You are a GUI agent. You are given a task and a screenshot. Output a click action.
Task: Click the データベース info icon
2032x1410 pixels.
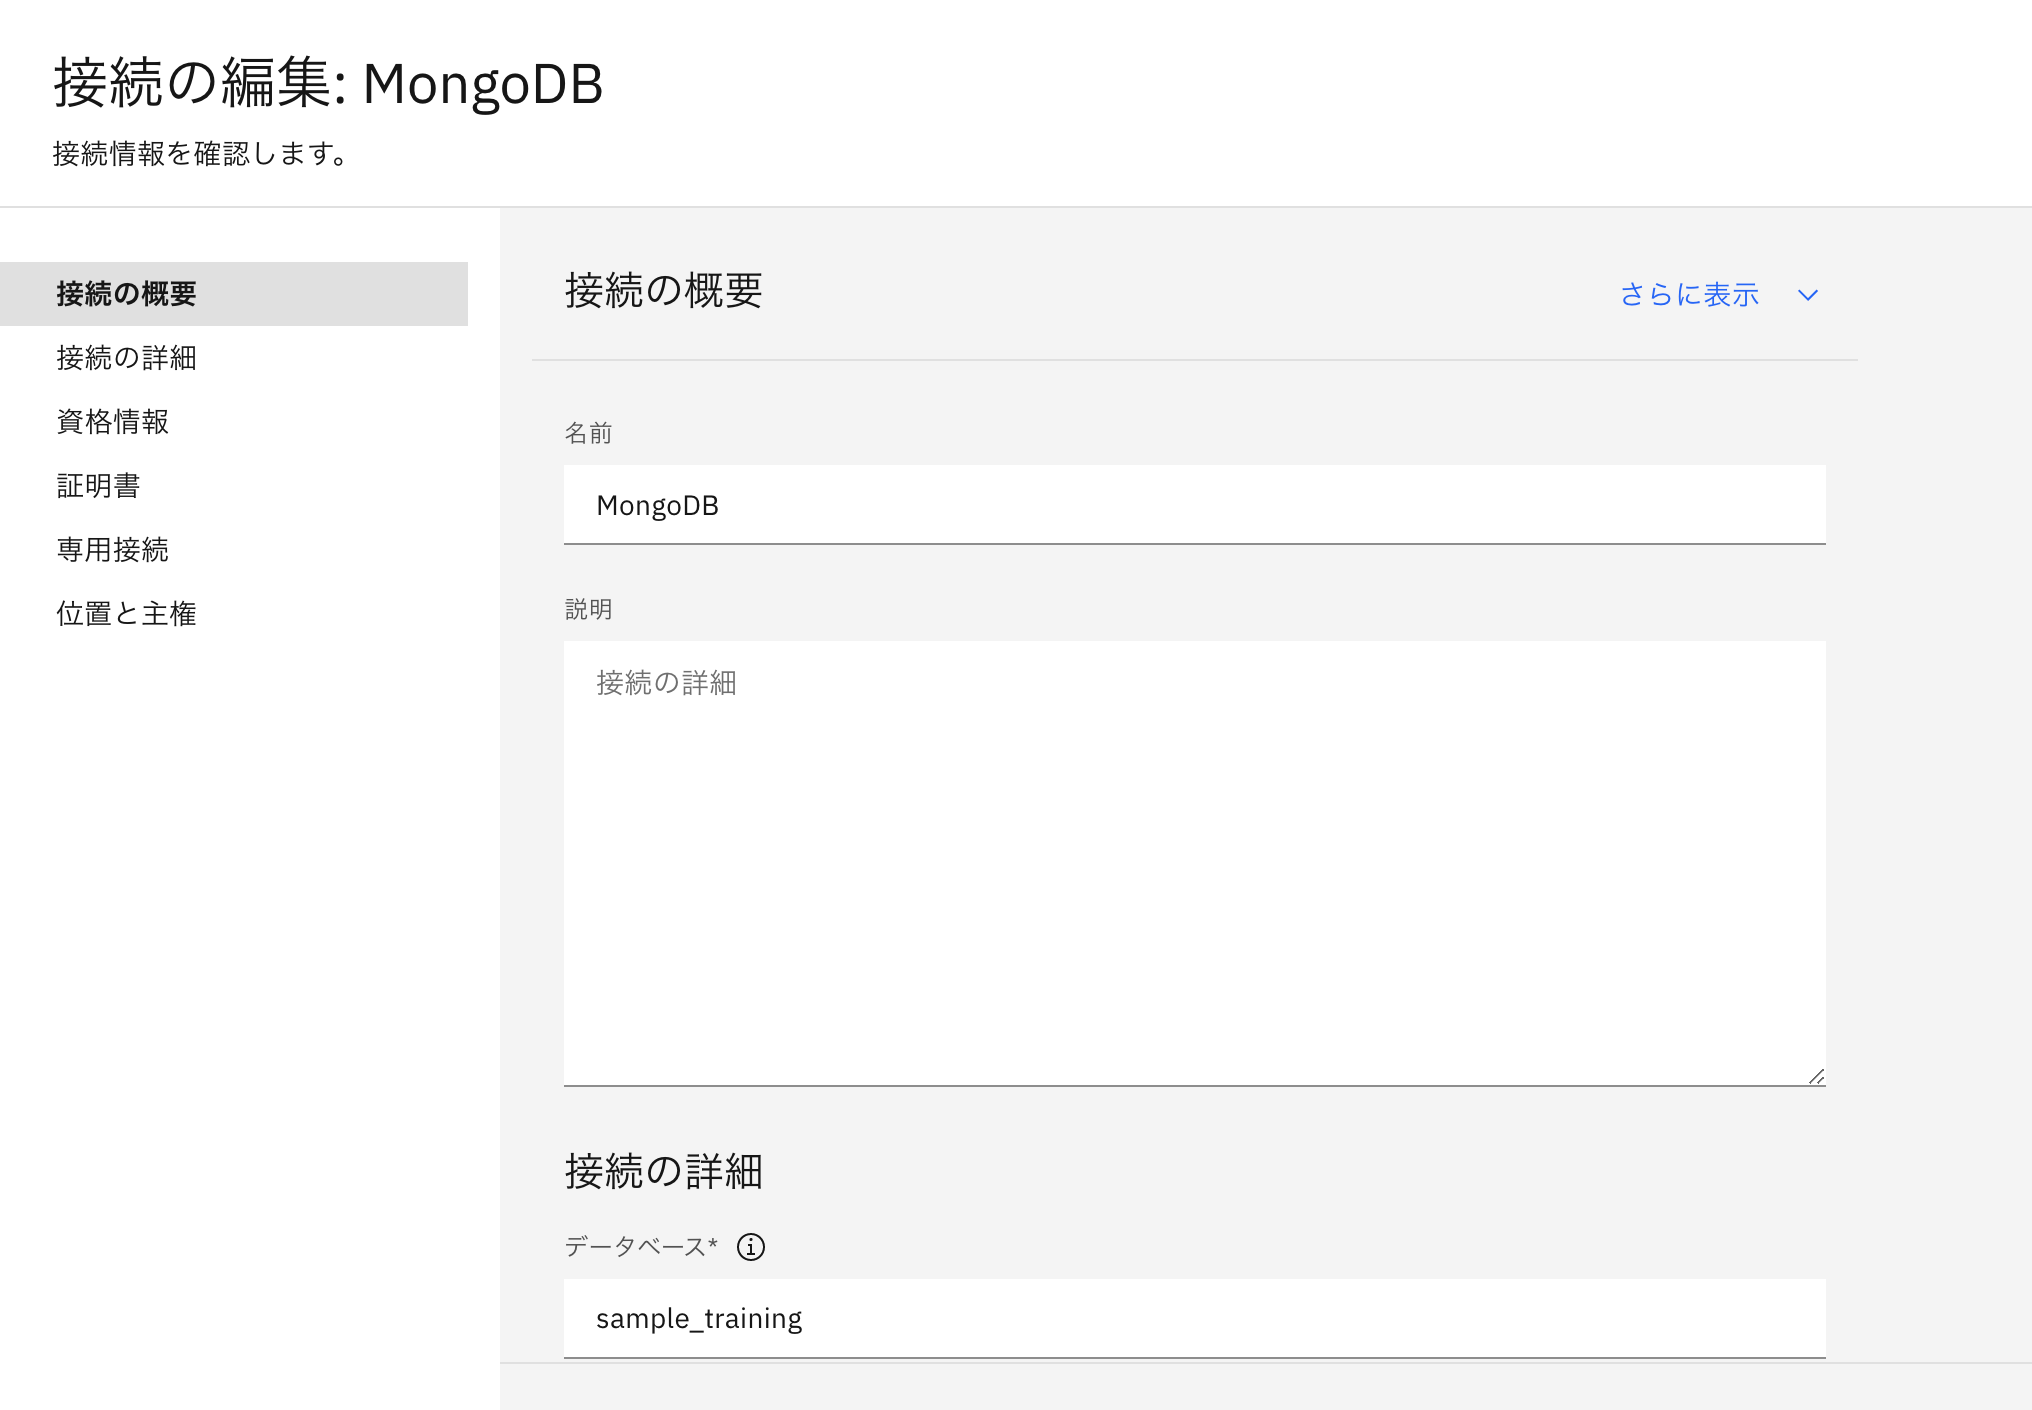750,1247
